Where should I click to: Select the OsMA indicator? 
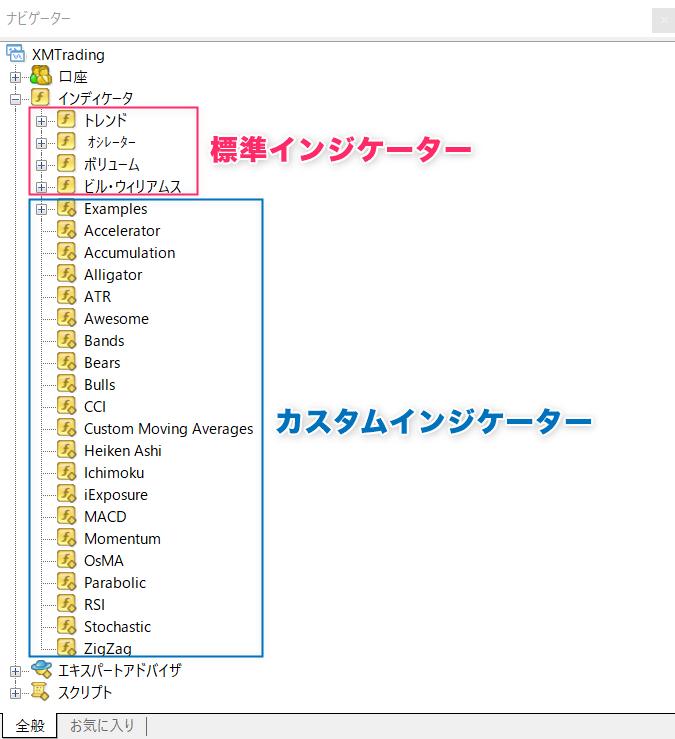(x=104, y=560)
